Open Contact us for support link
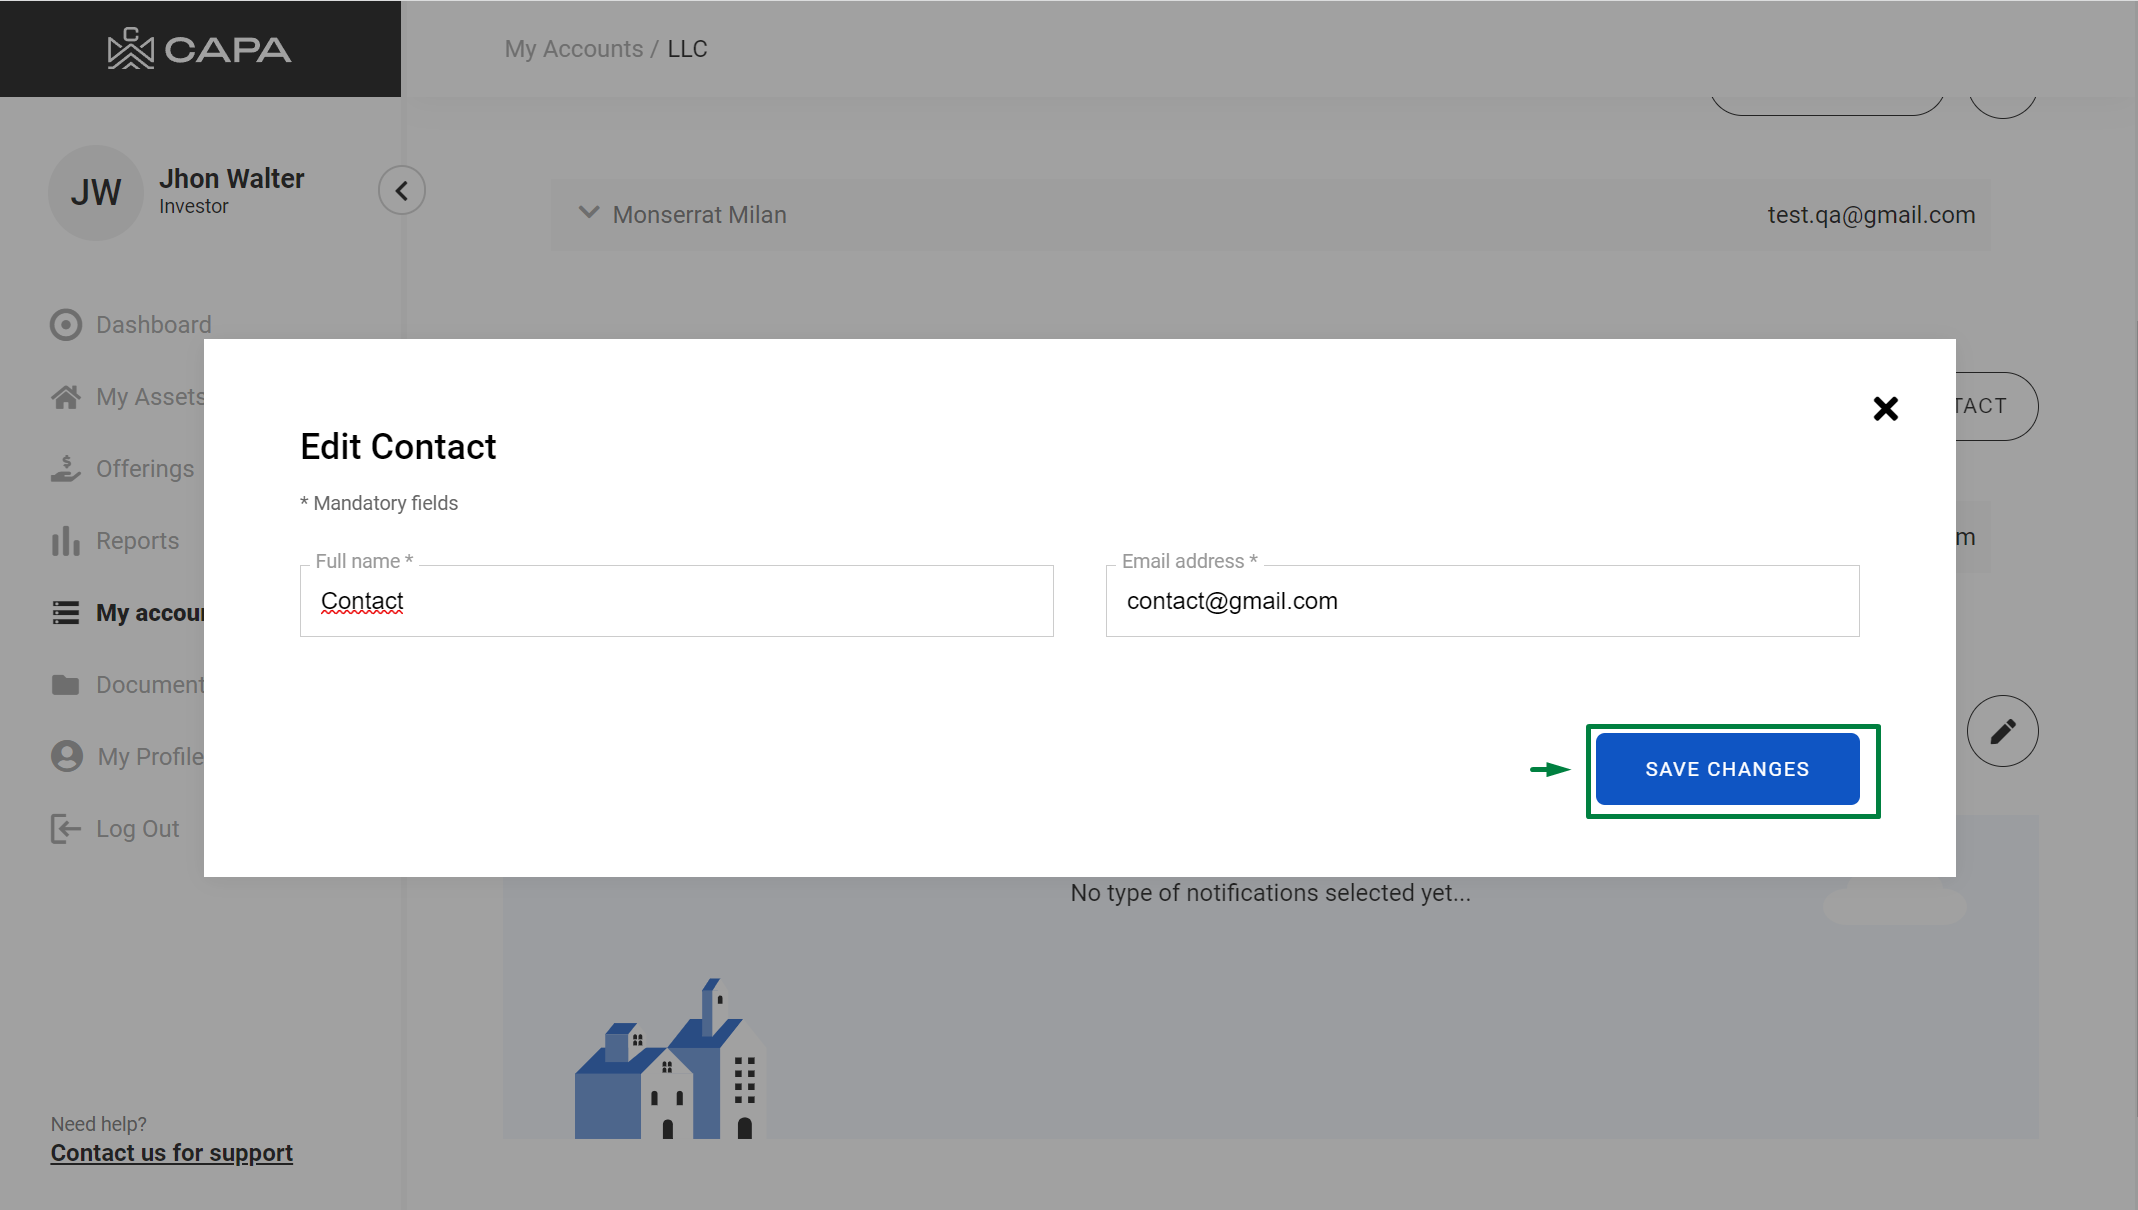Viewport: 2138px width, 1210px height. click(x=172, y=1153)
